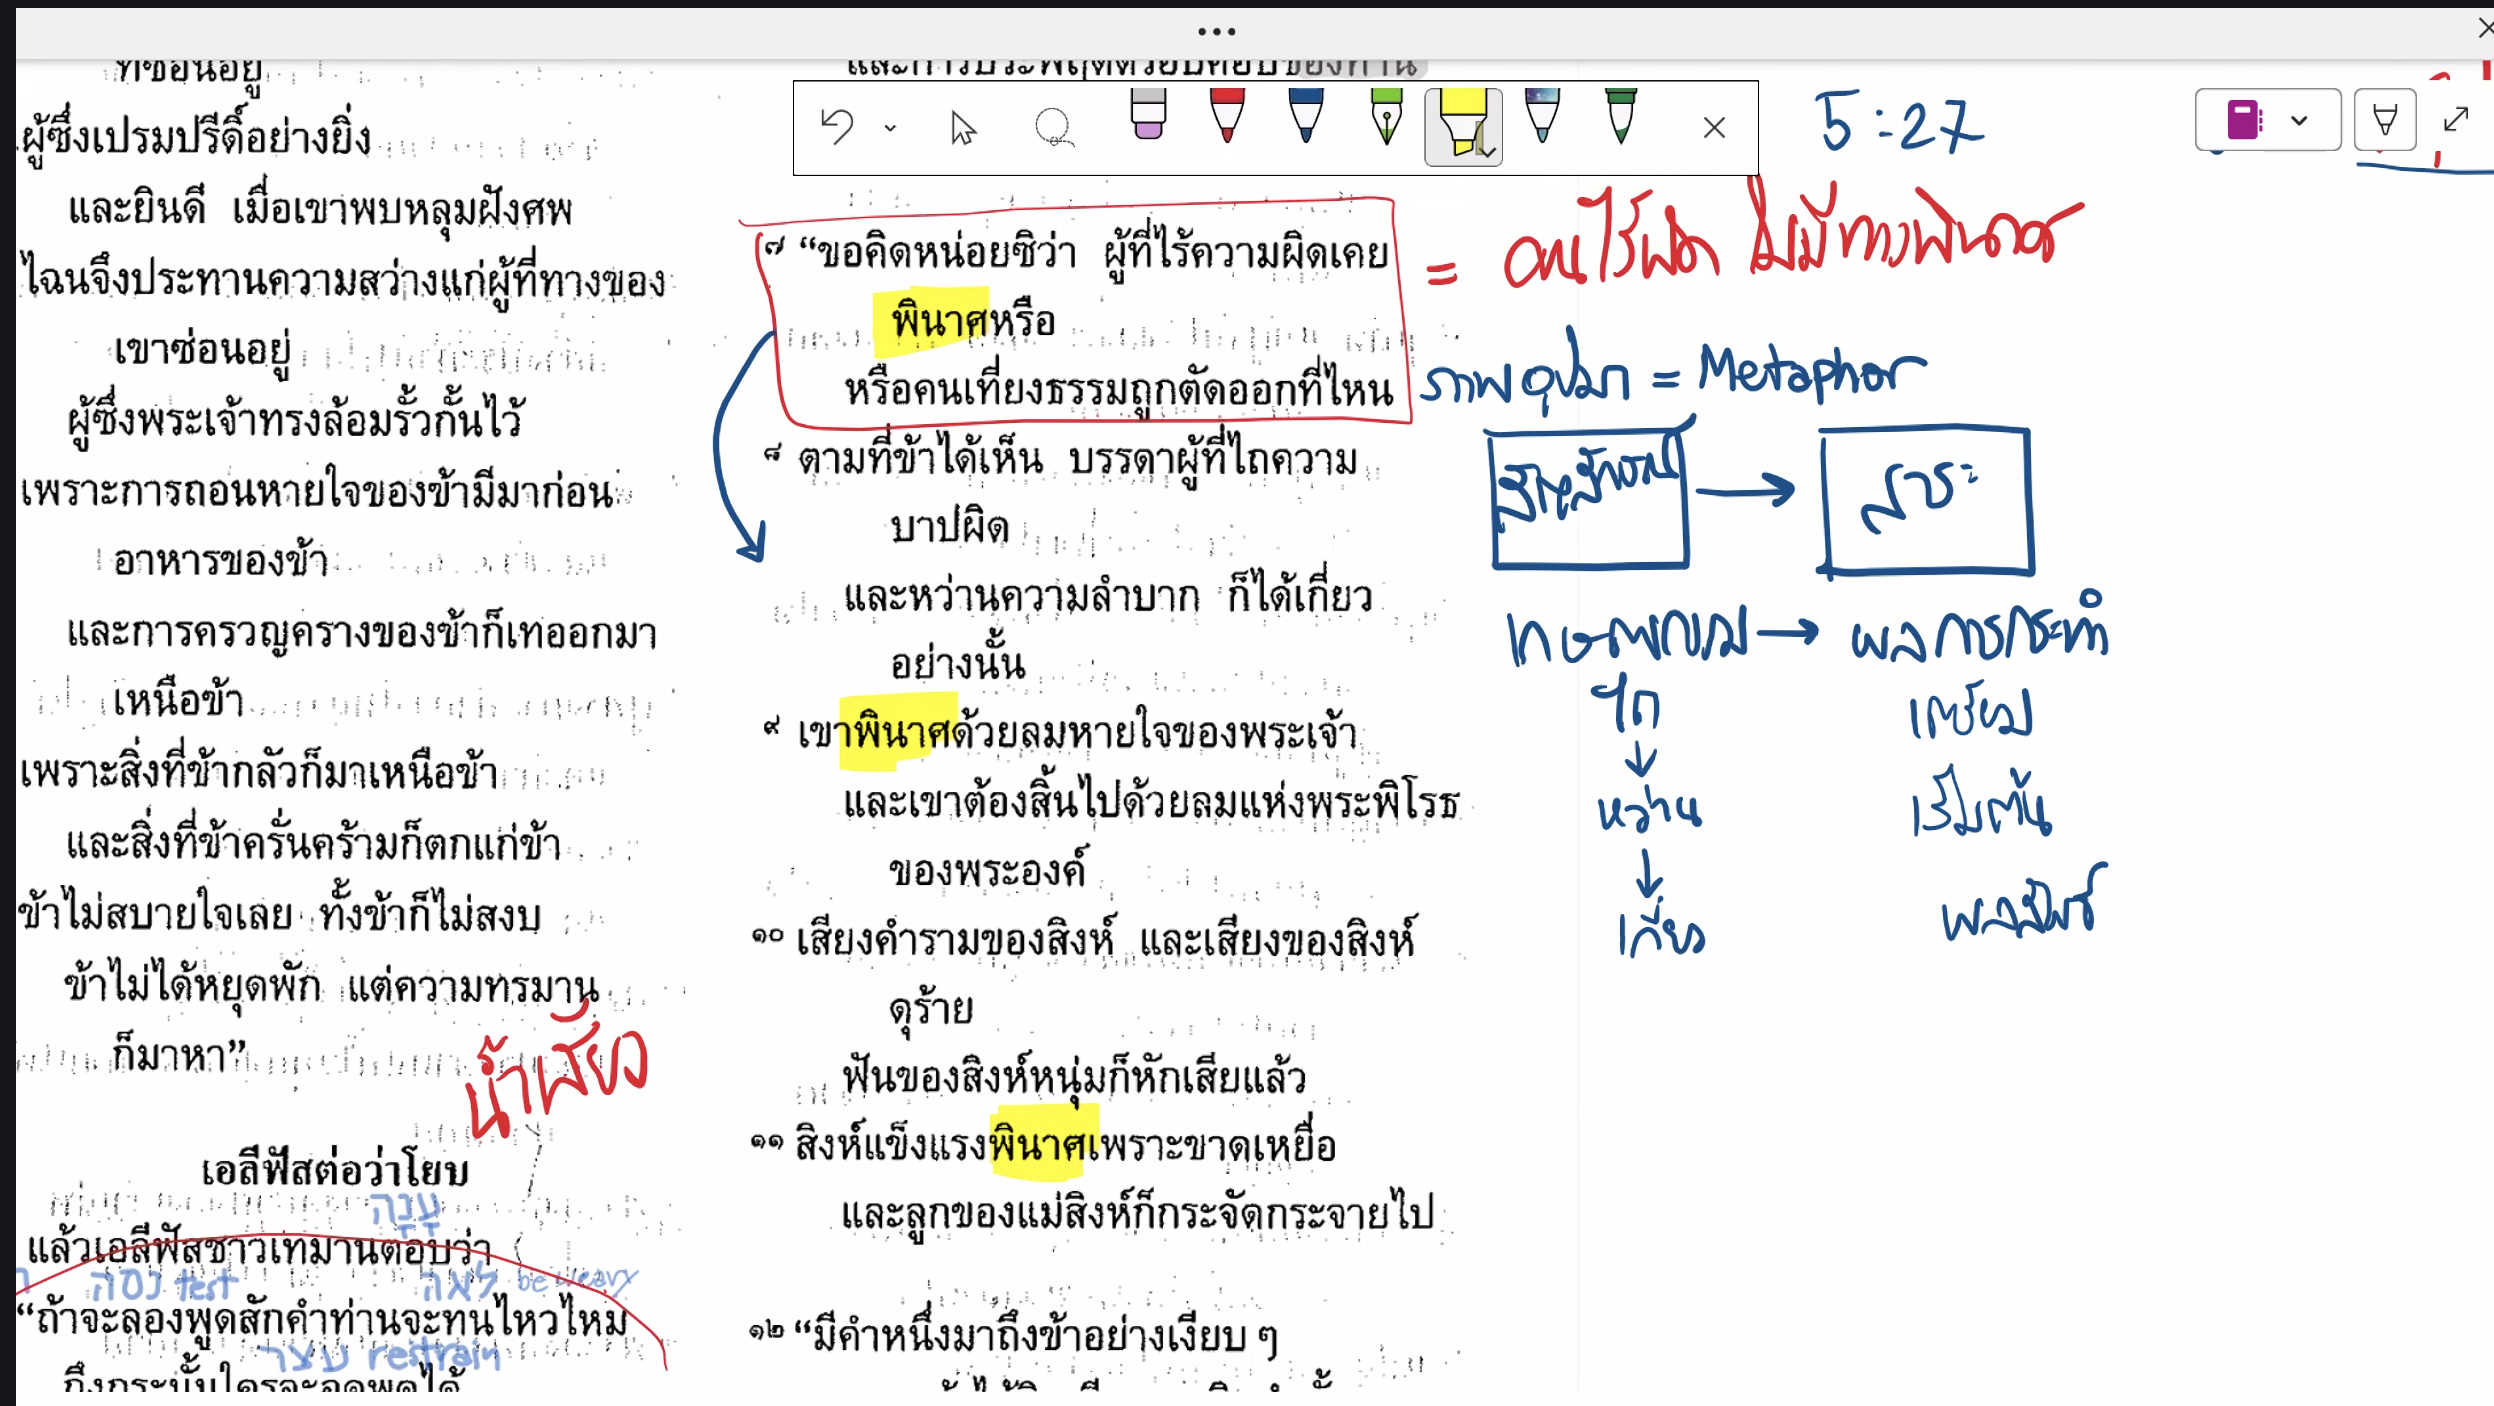The image size is (2494, 1406).
Task: Open the purple notebook dropdown
Action: point(2267,120)
